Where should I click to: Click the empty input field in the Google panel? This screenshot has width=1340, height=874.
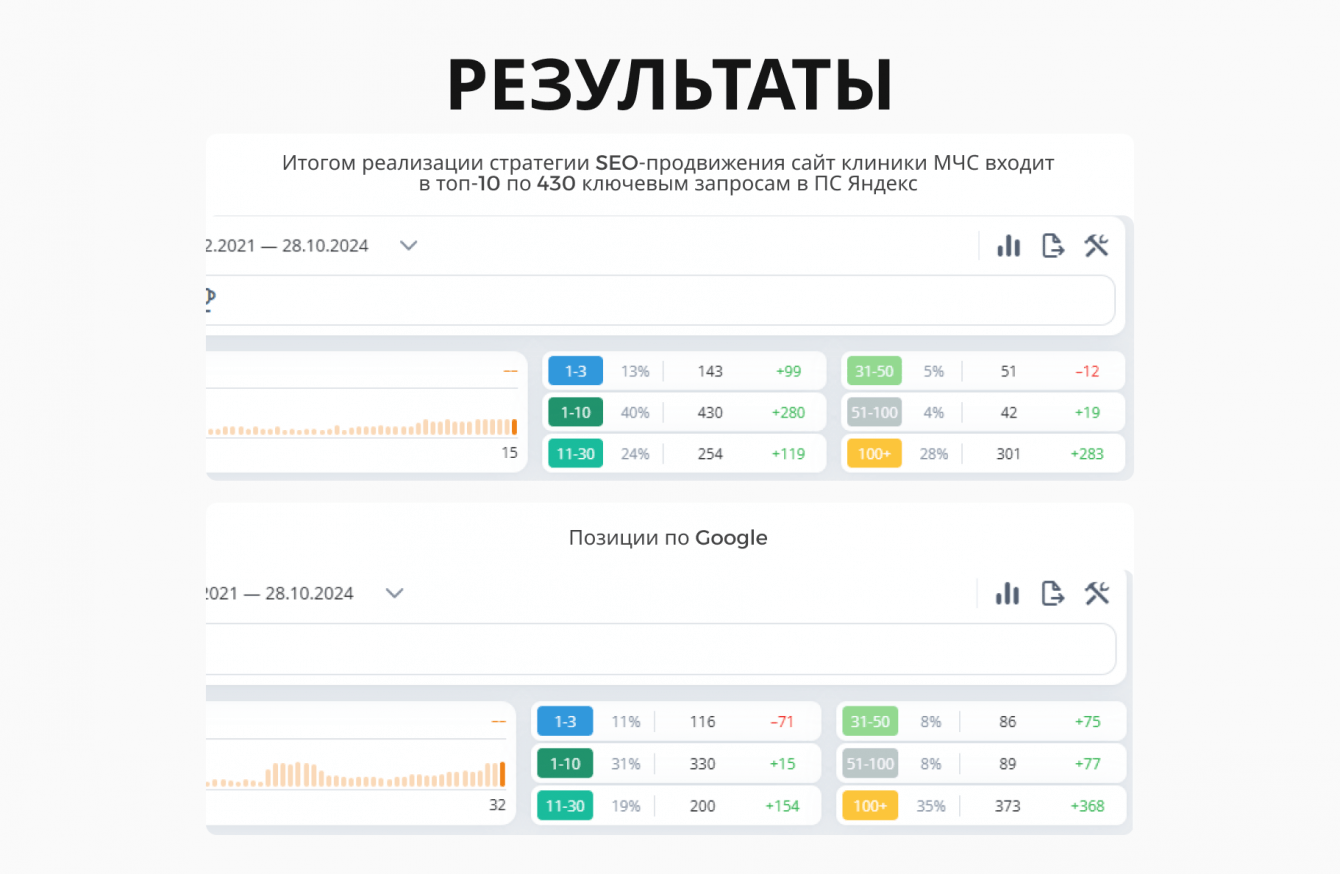coord(660,649)
